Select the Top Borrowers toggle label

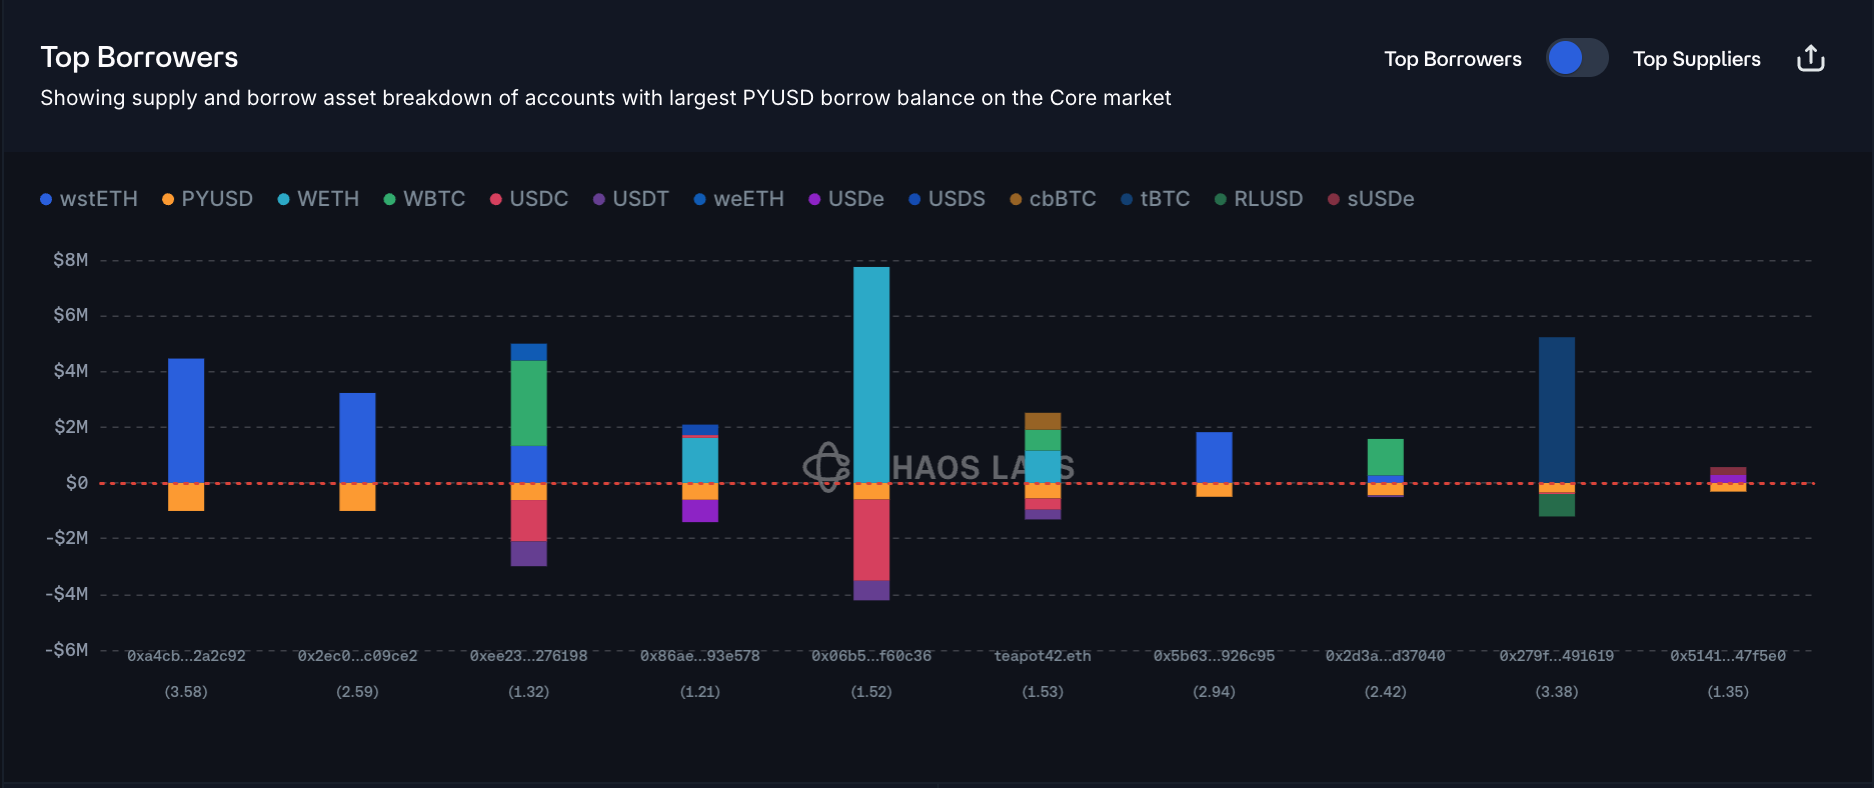[x=1452, y=59]
